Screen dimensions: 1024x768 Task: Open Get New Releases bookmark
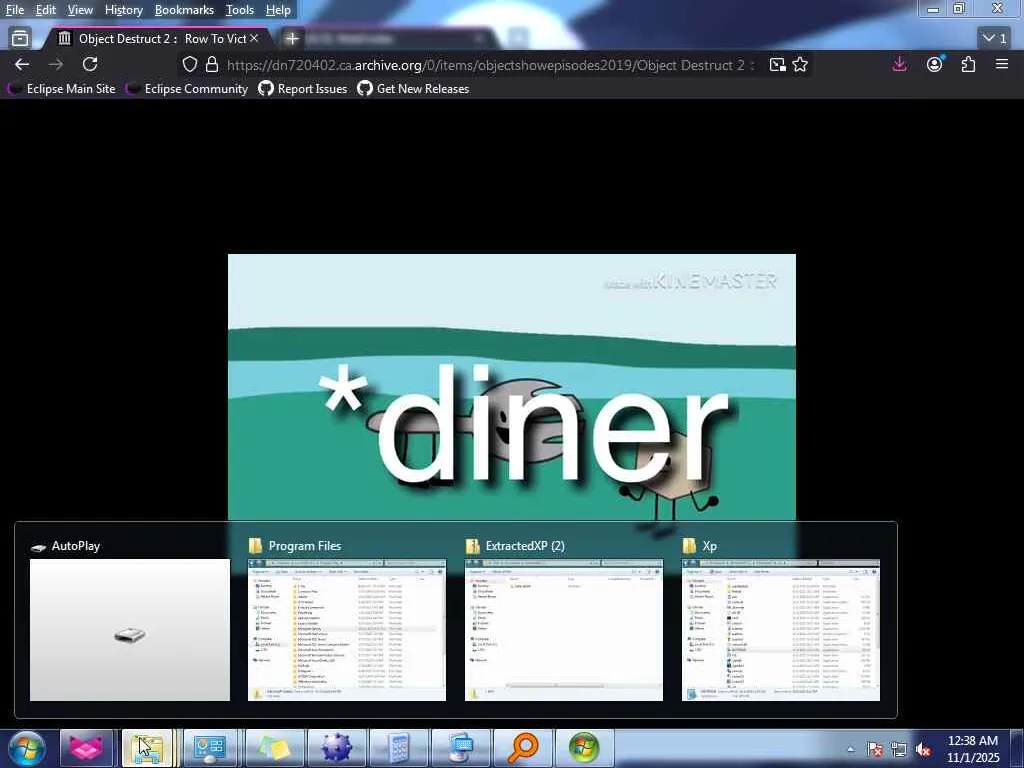point(413,89)
